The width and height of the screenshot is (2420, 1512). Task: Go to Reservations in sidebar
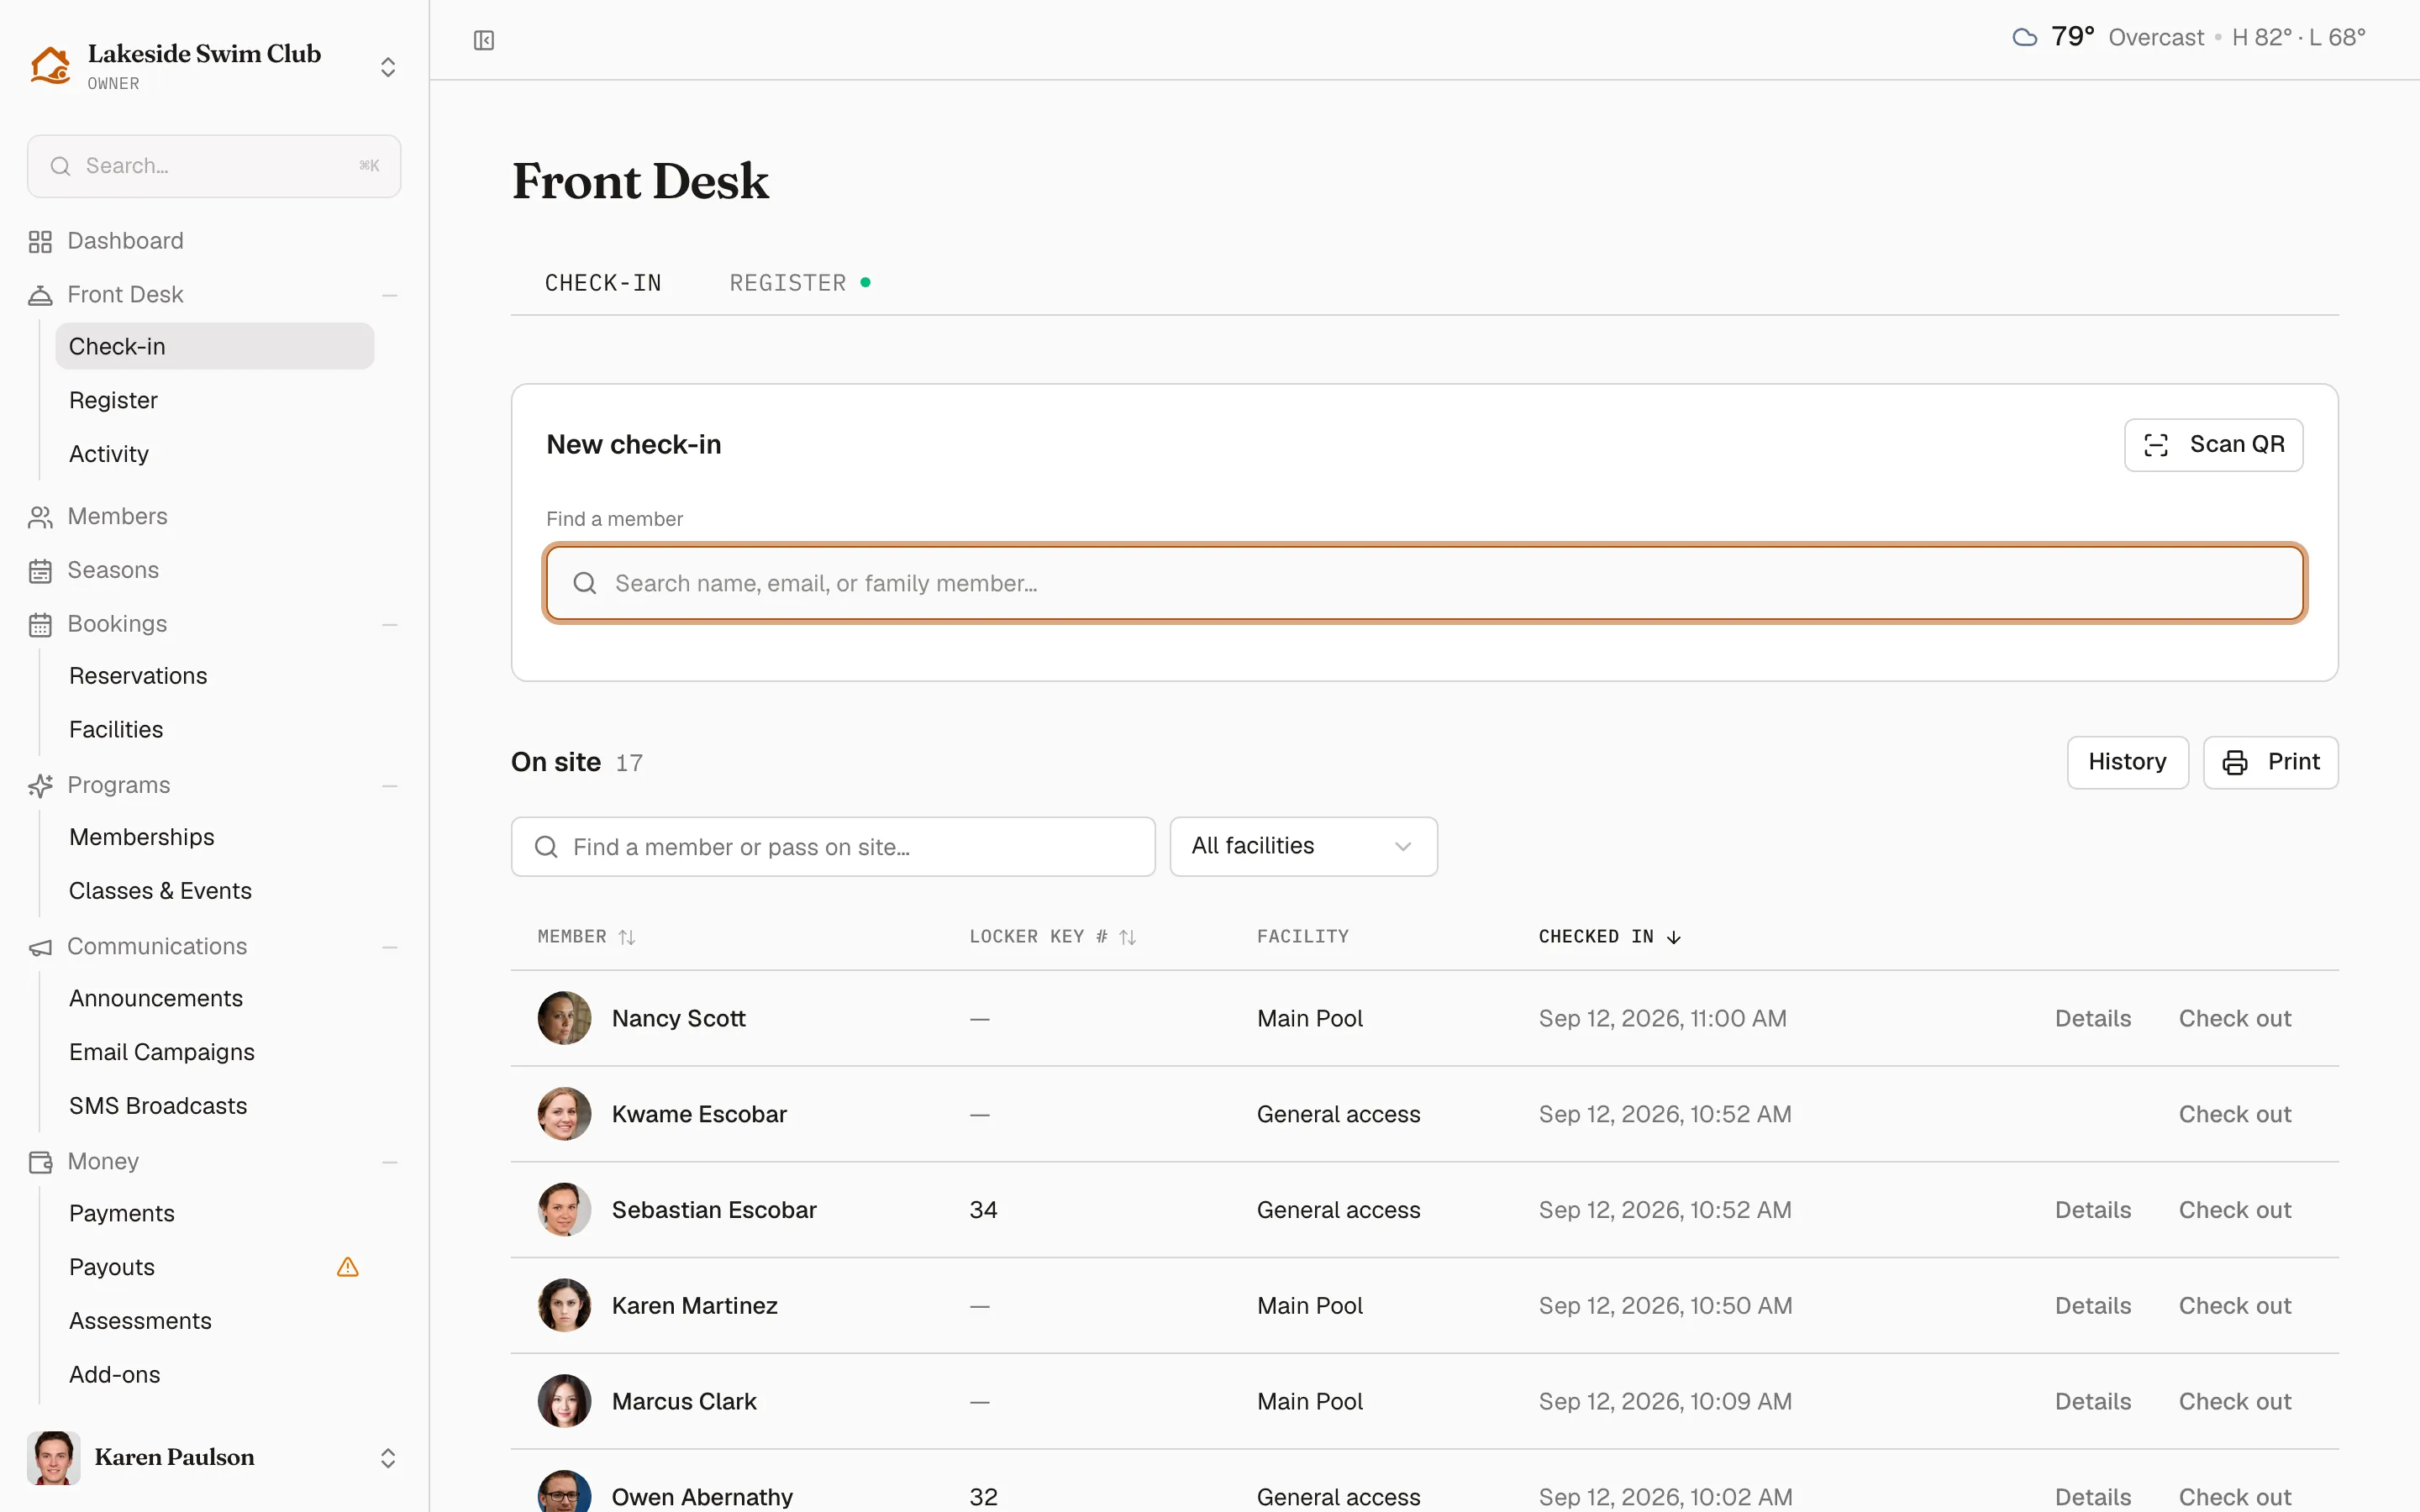[x=215, y=676]
